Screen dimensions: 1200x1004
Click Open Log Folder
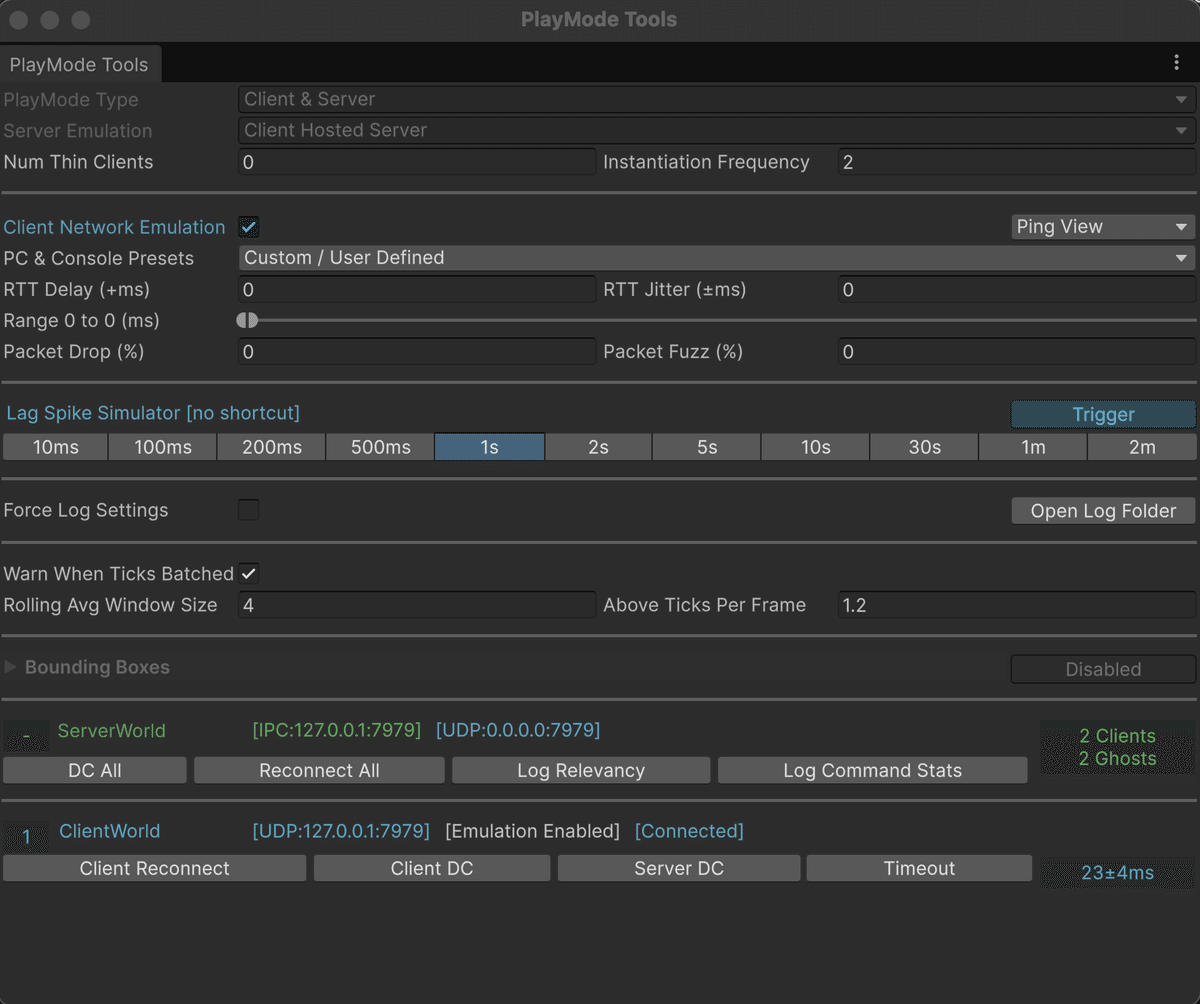click(x=1101, y=510)
